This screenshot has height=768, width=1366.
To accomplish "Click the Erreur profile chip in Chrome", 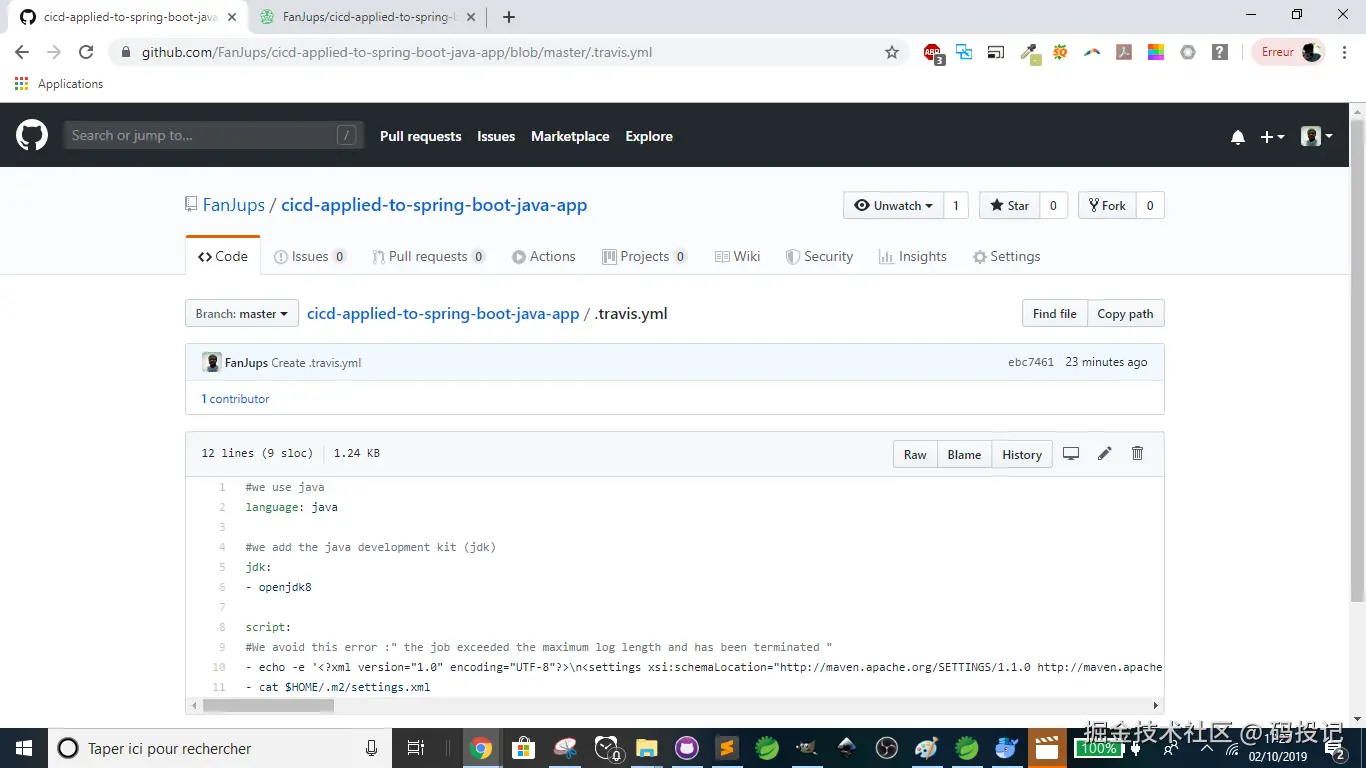I will (x=1290, y=52).
